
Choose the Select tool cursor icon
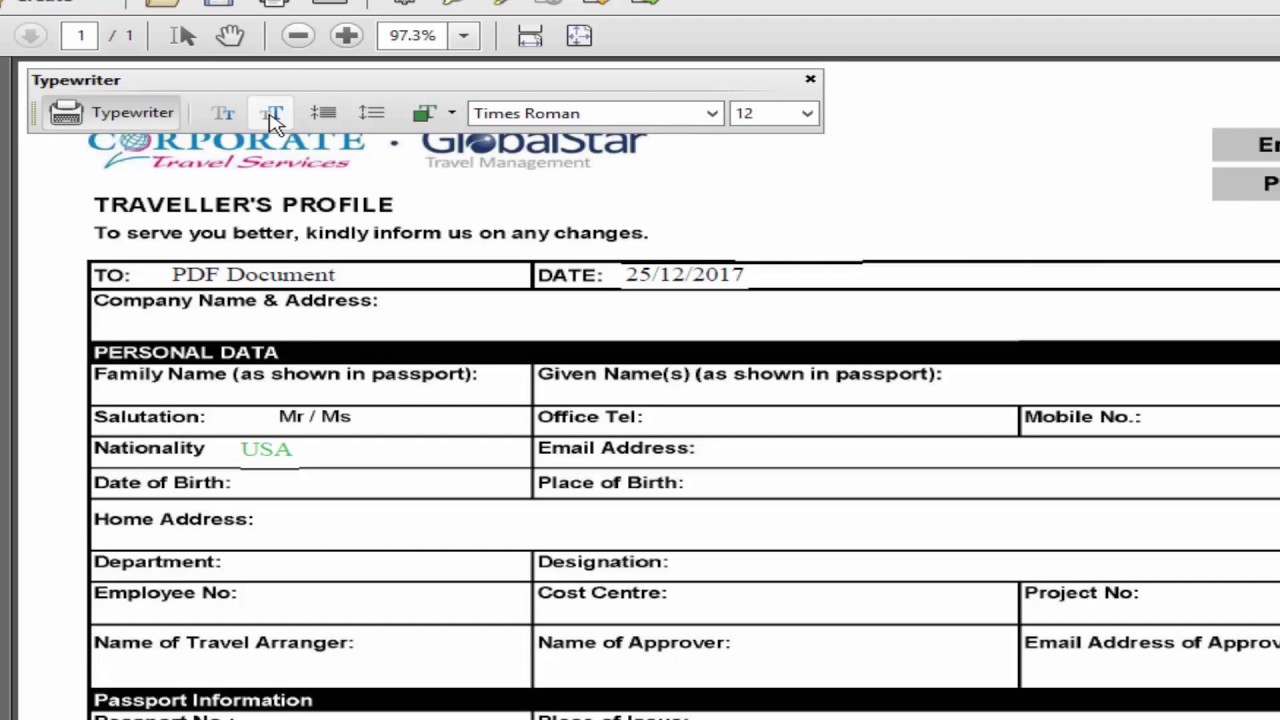(x=183, y=36)
